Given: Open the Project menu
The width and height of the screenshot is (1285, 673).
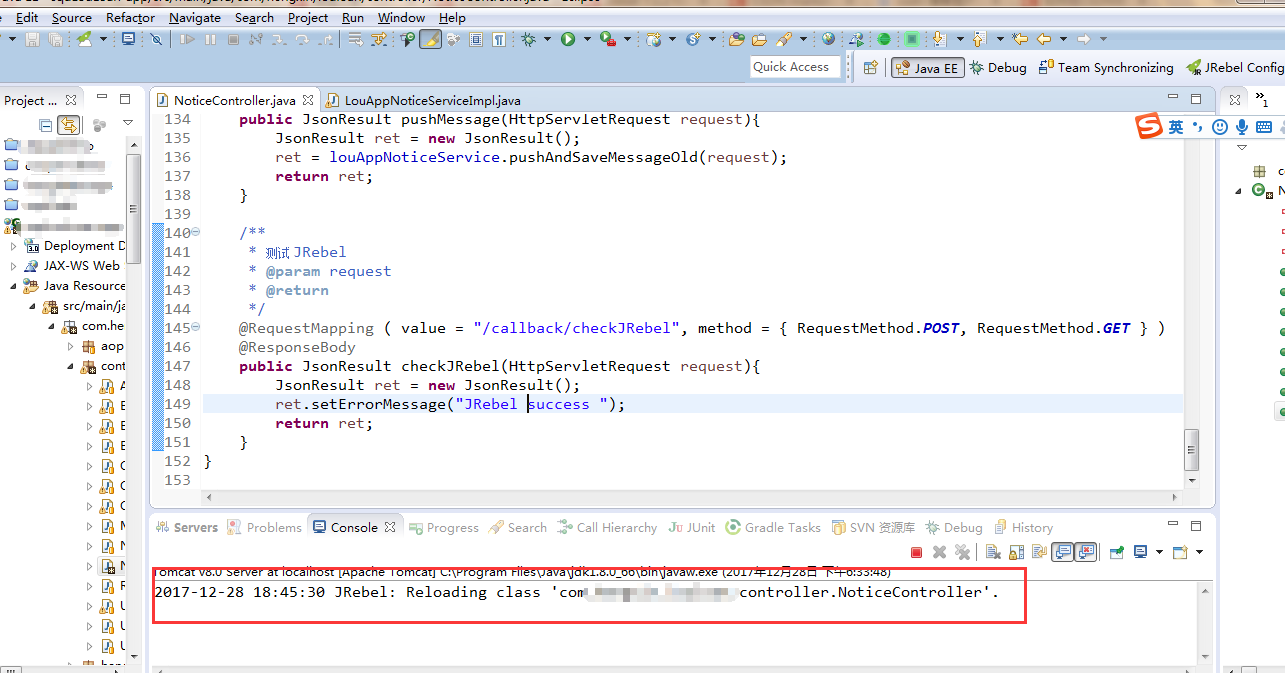Looking at the screenshot, I should (x=307, y=17).
